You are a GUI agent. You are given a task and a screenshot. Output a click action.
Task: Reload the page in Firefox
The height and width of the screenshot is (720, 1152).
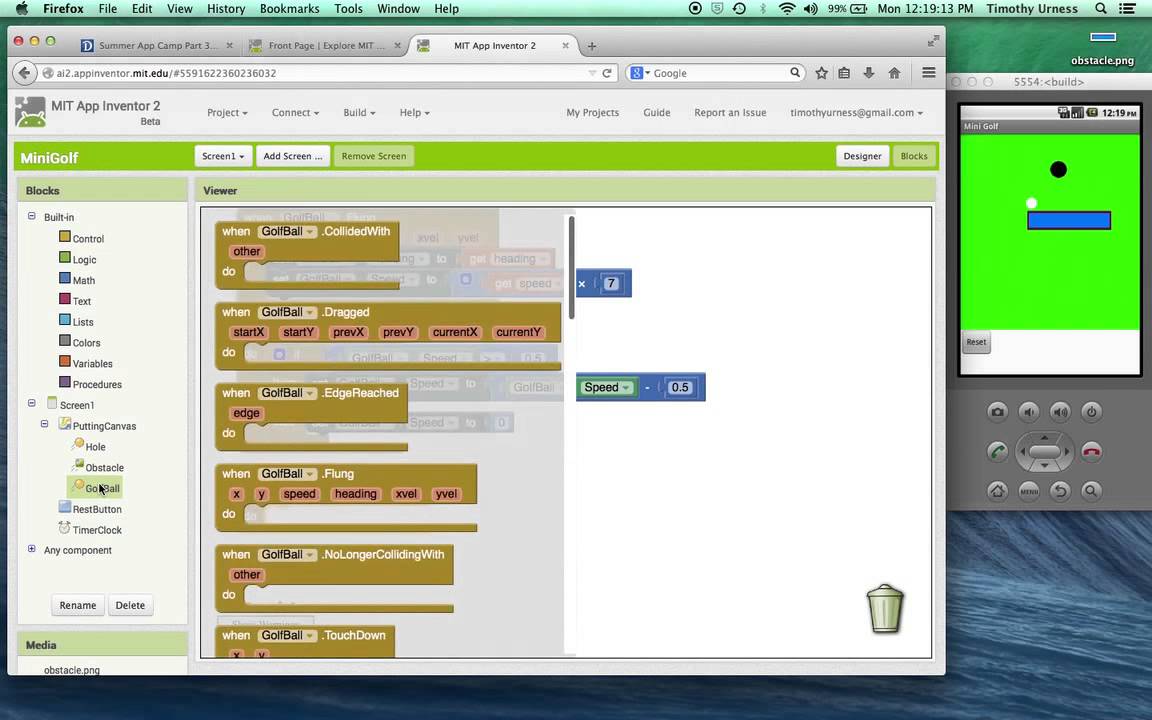click(x=607, y=73)
